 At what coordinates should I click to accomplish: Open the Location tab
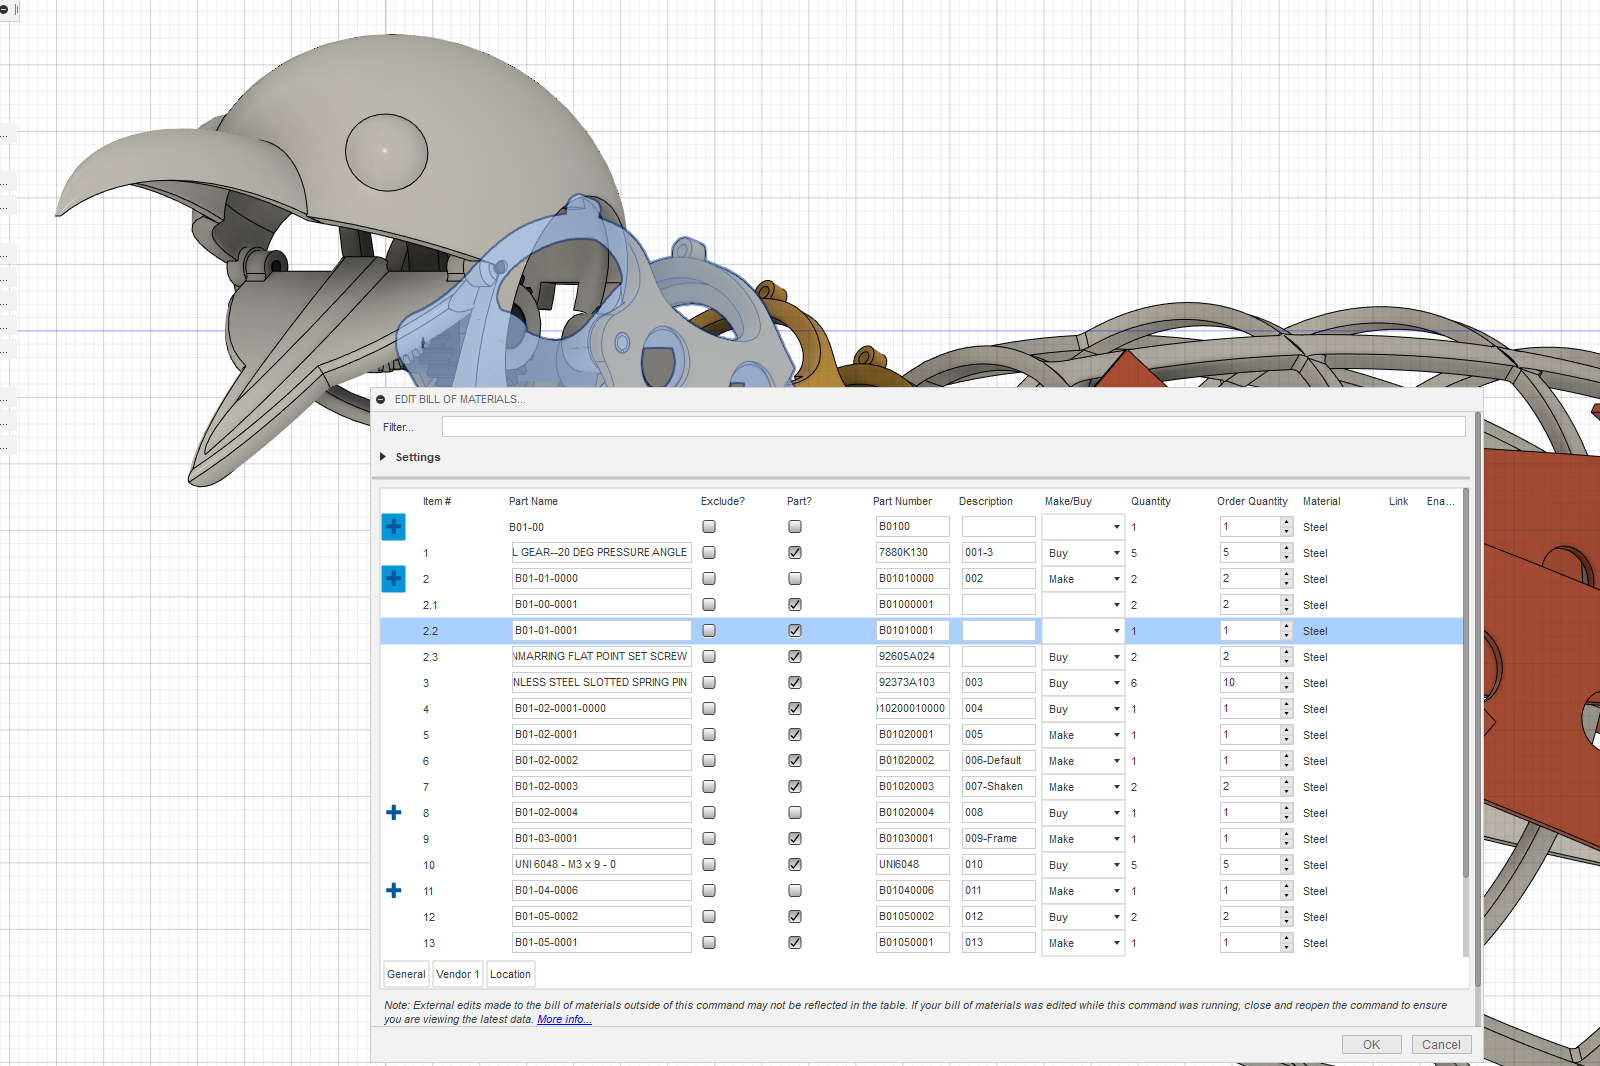510,974
